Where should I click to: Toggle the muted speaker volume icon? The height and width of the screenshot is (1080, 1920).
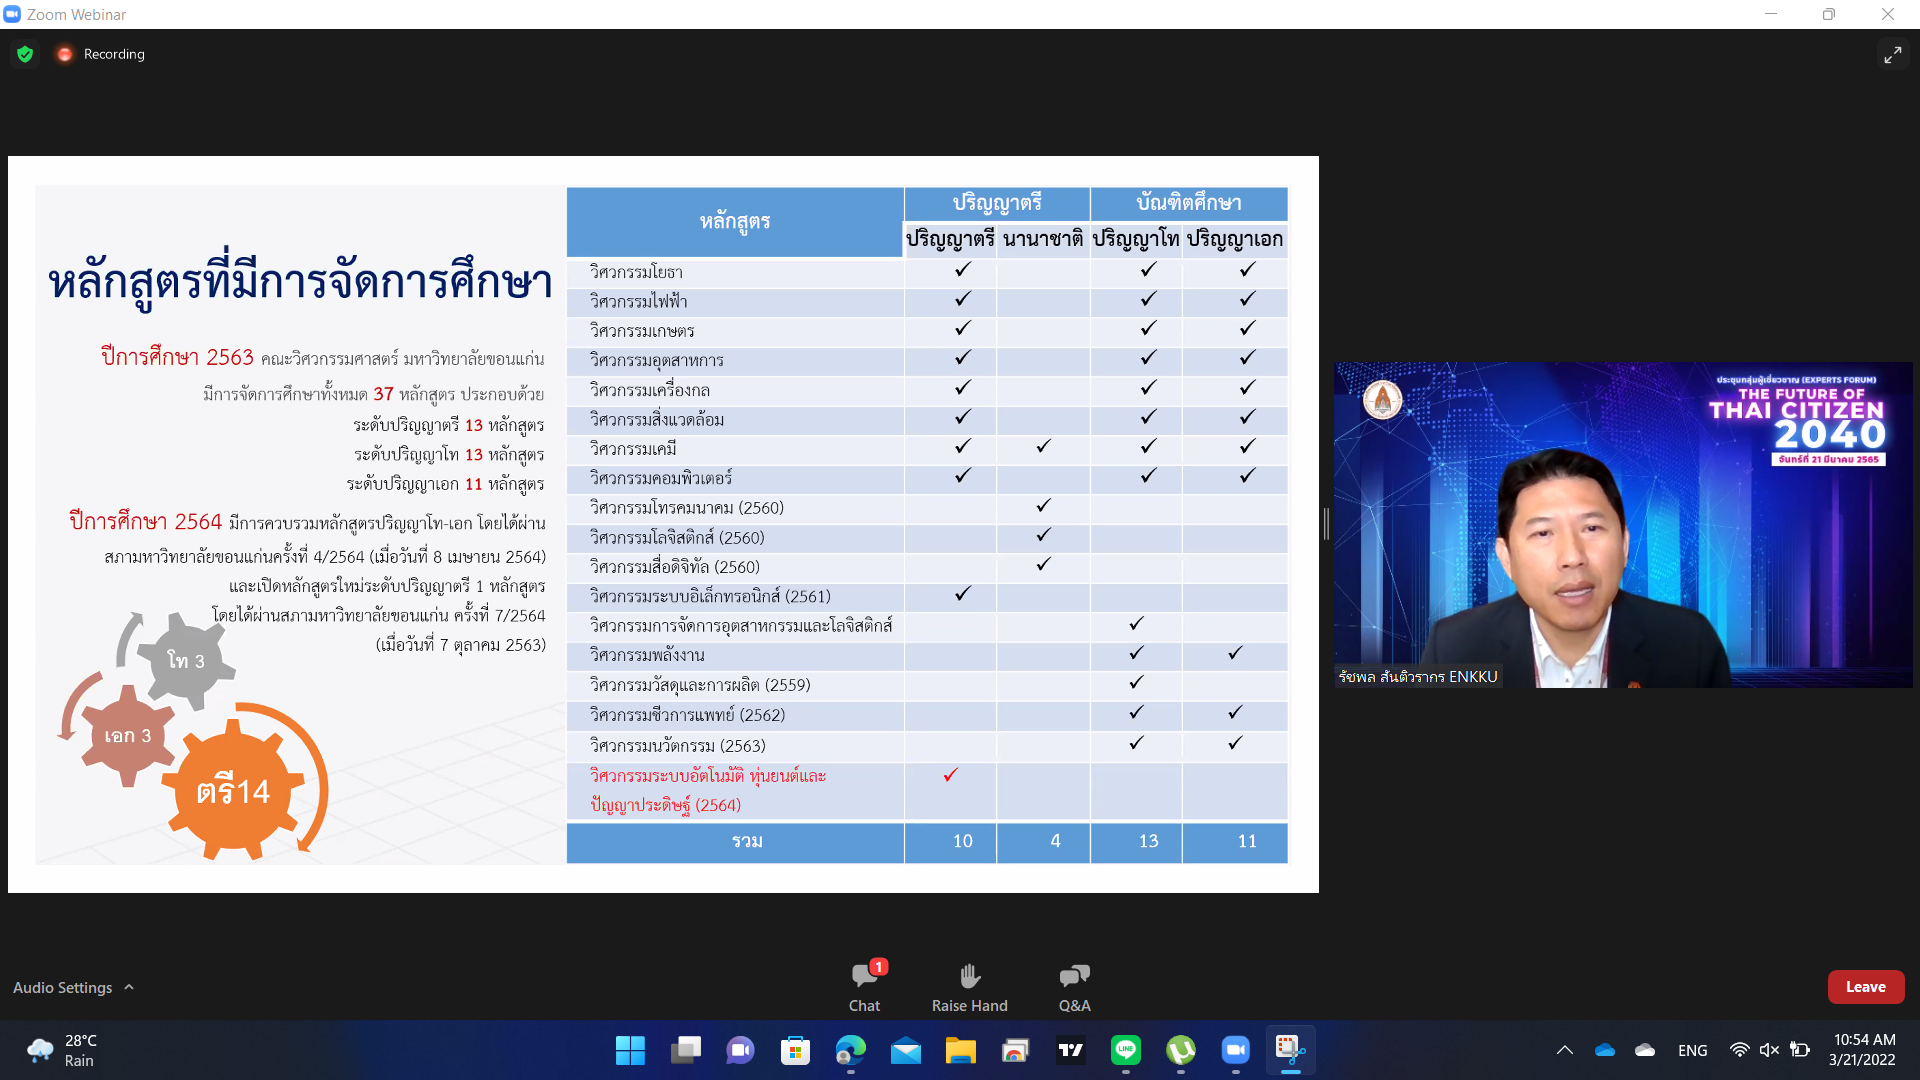(x=1769, y=1050)
